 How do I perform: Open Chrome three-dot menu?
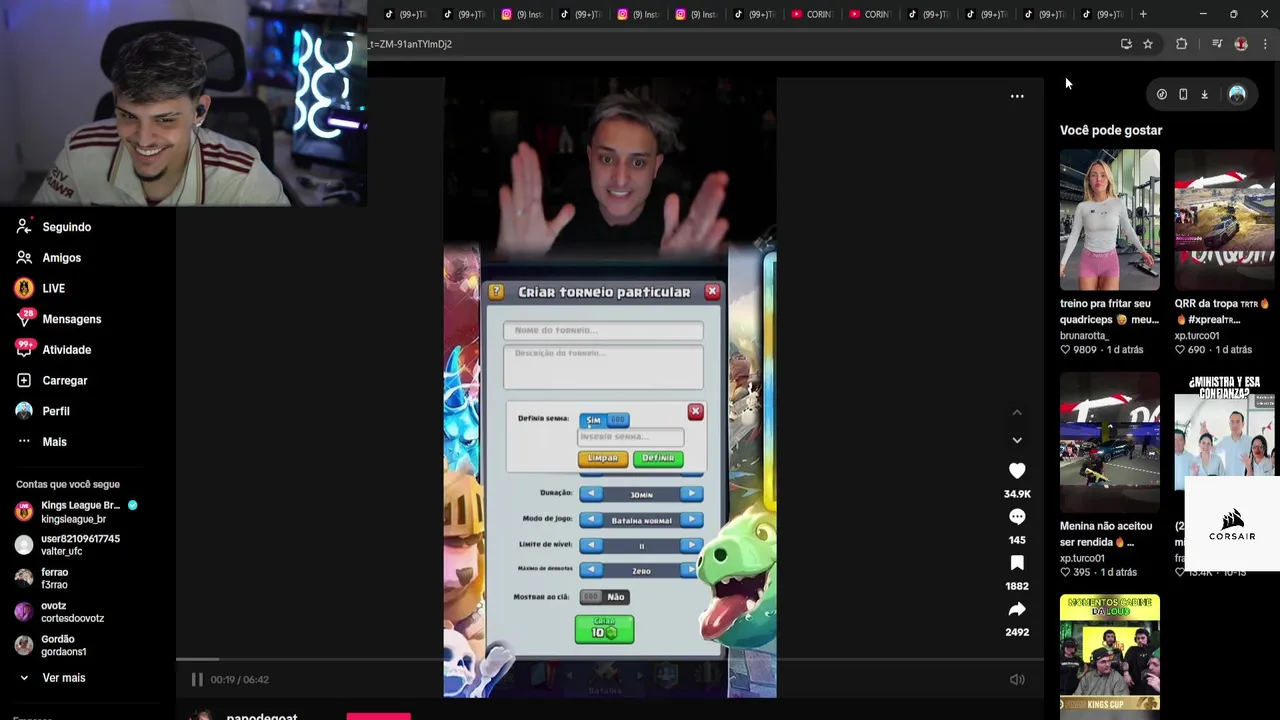(1265, 44)
